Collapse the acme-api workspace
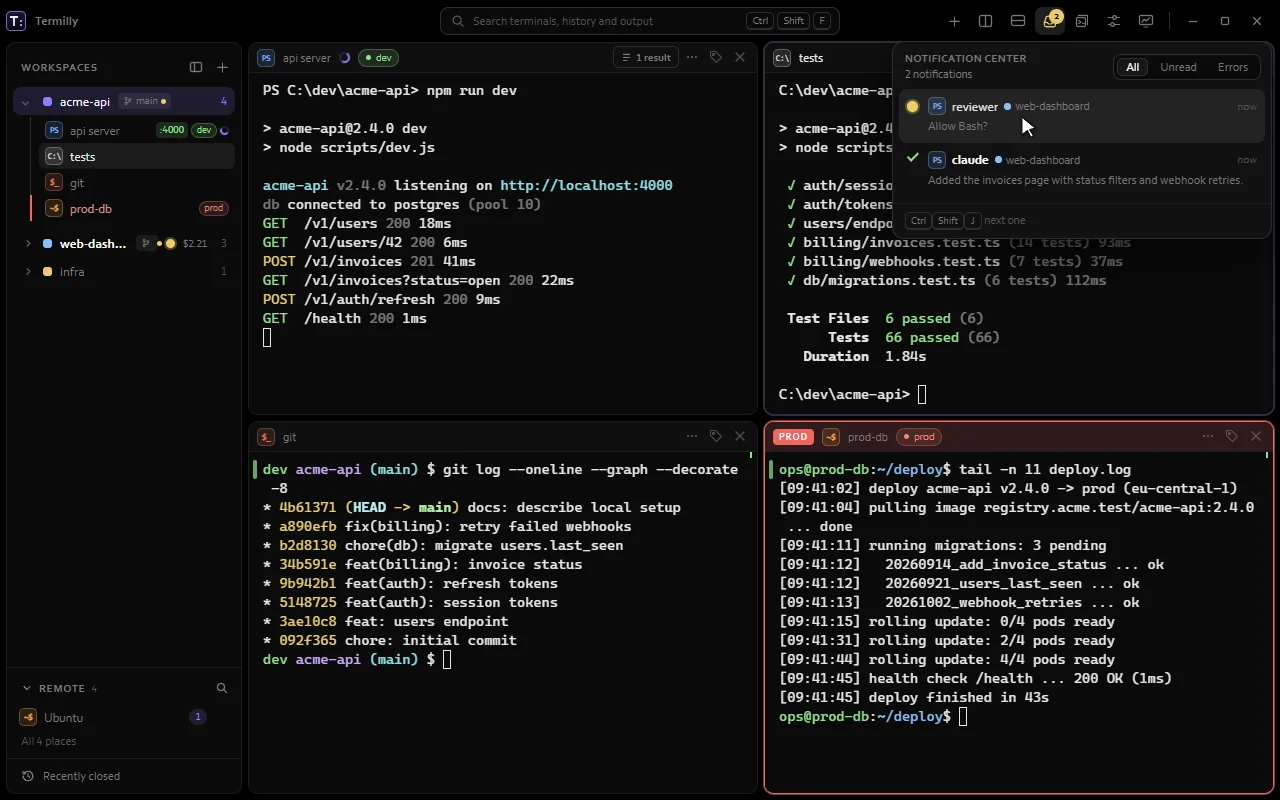This screenshot has width=1280, height=800. coord(26,102)
